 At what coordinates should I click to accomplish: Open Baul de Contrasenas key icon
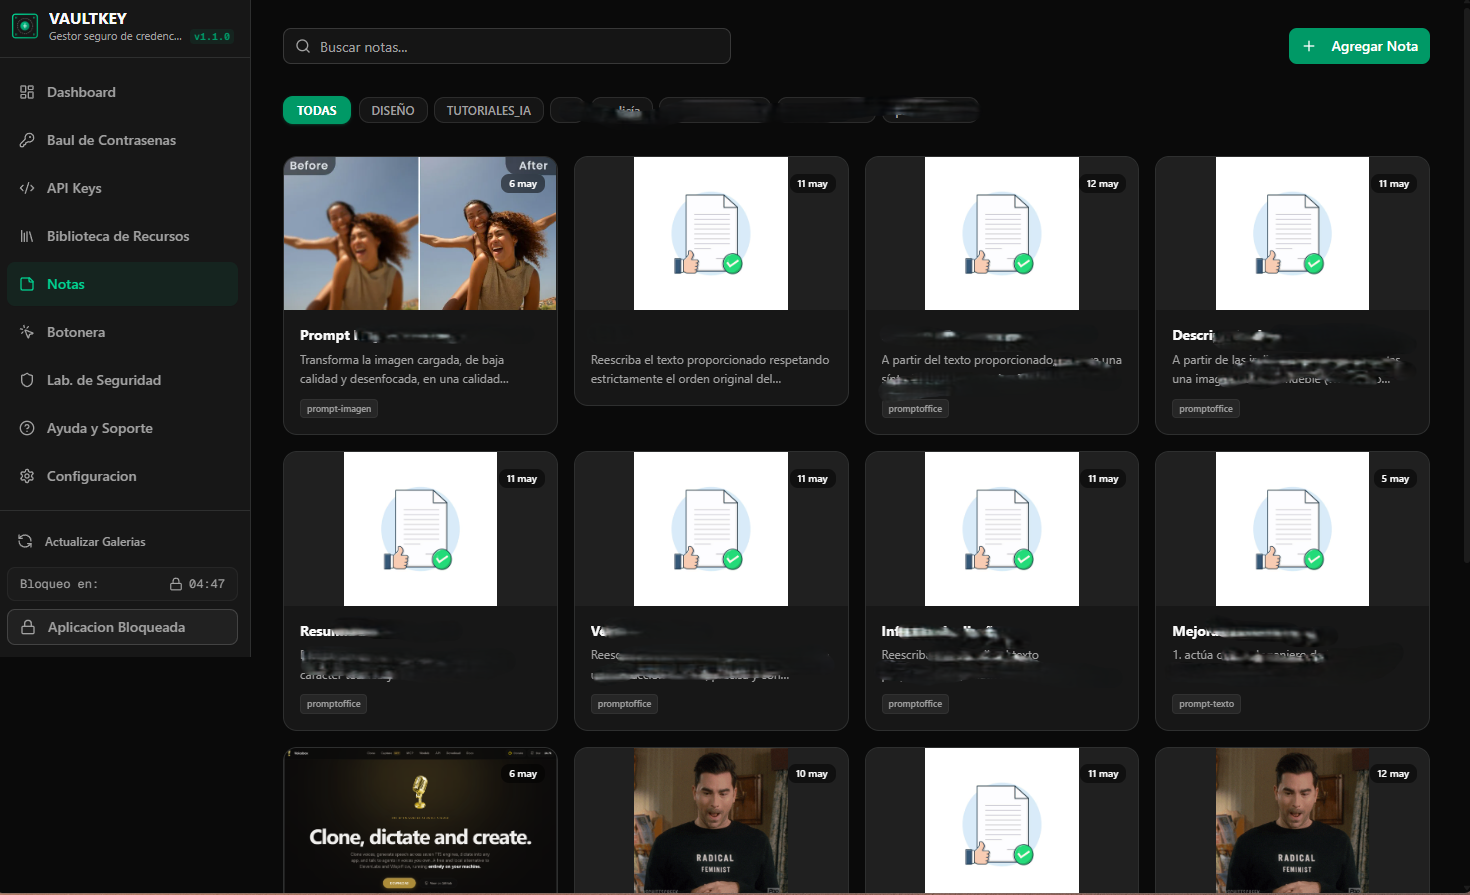27,140
